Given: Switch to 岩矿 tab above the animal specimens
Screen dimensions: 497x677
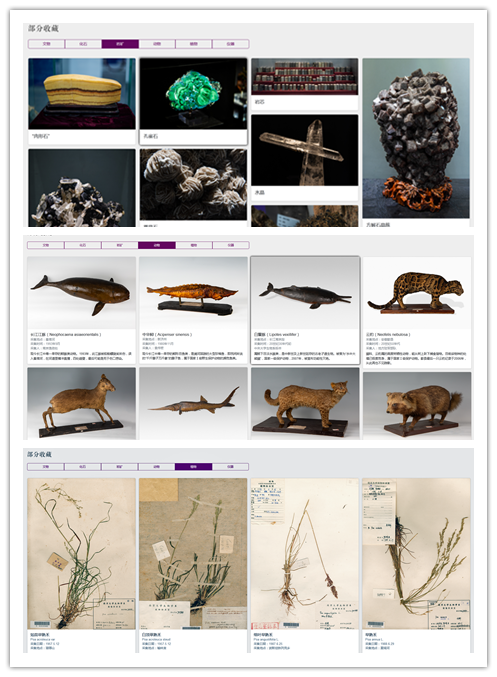Looking at the screenshot, I should click(120, 245).
